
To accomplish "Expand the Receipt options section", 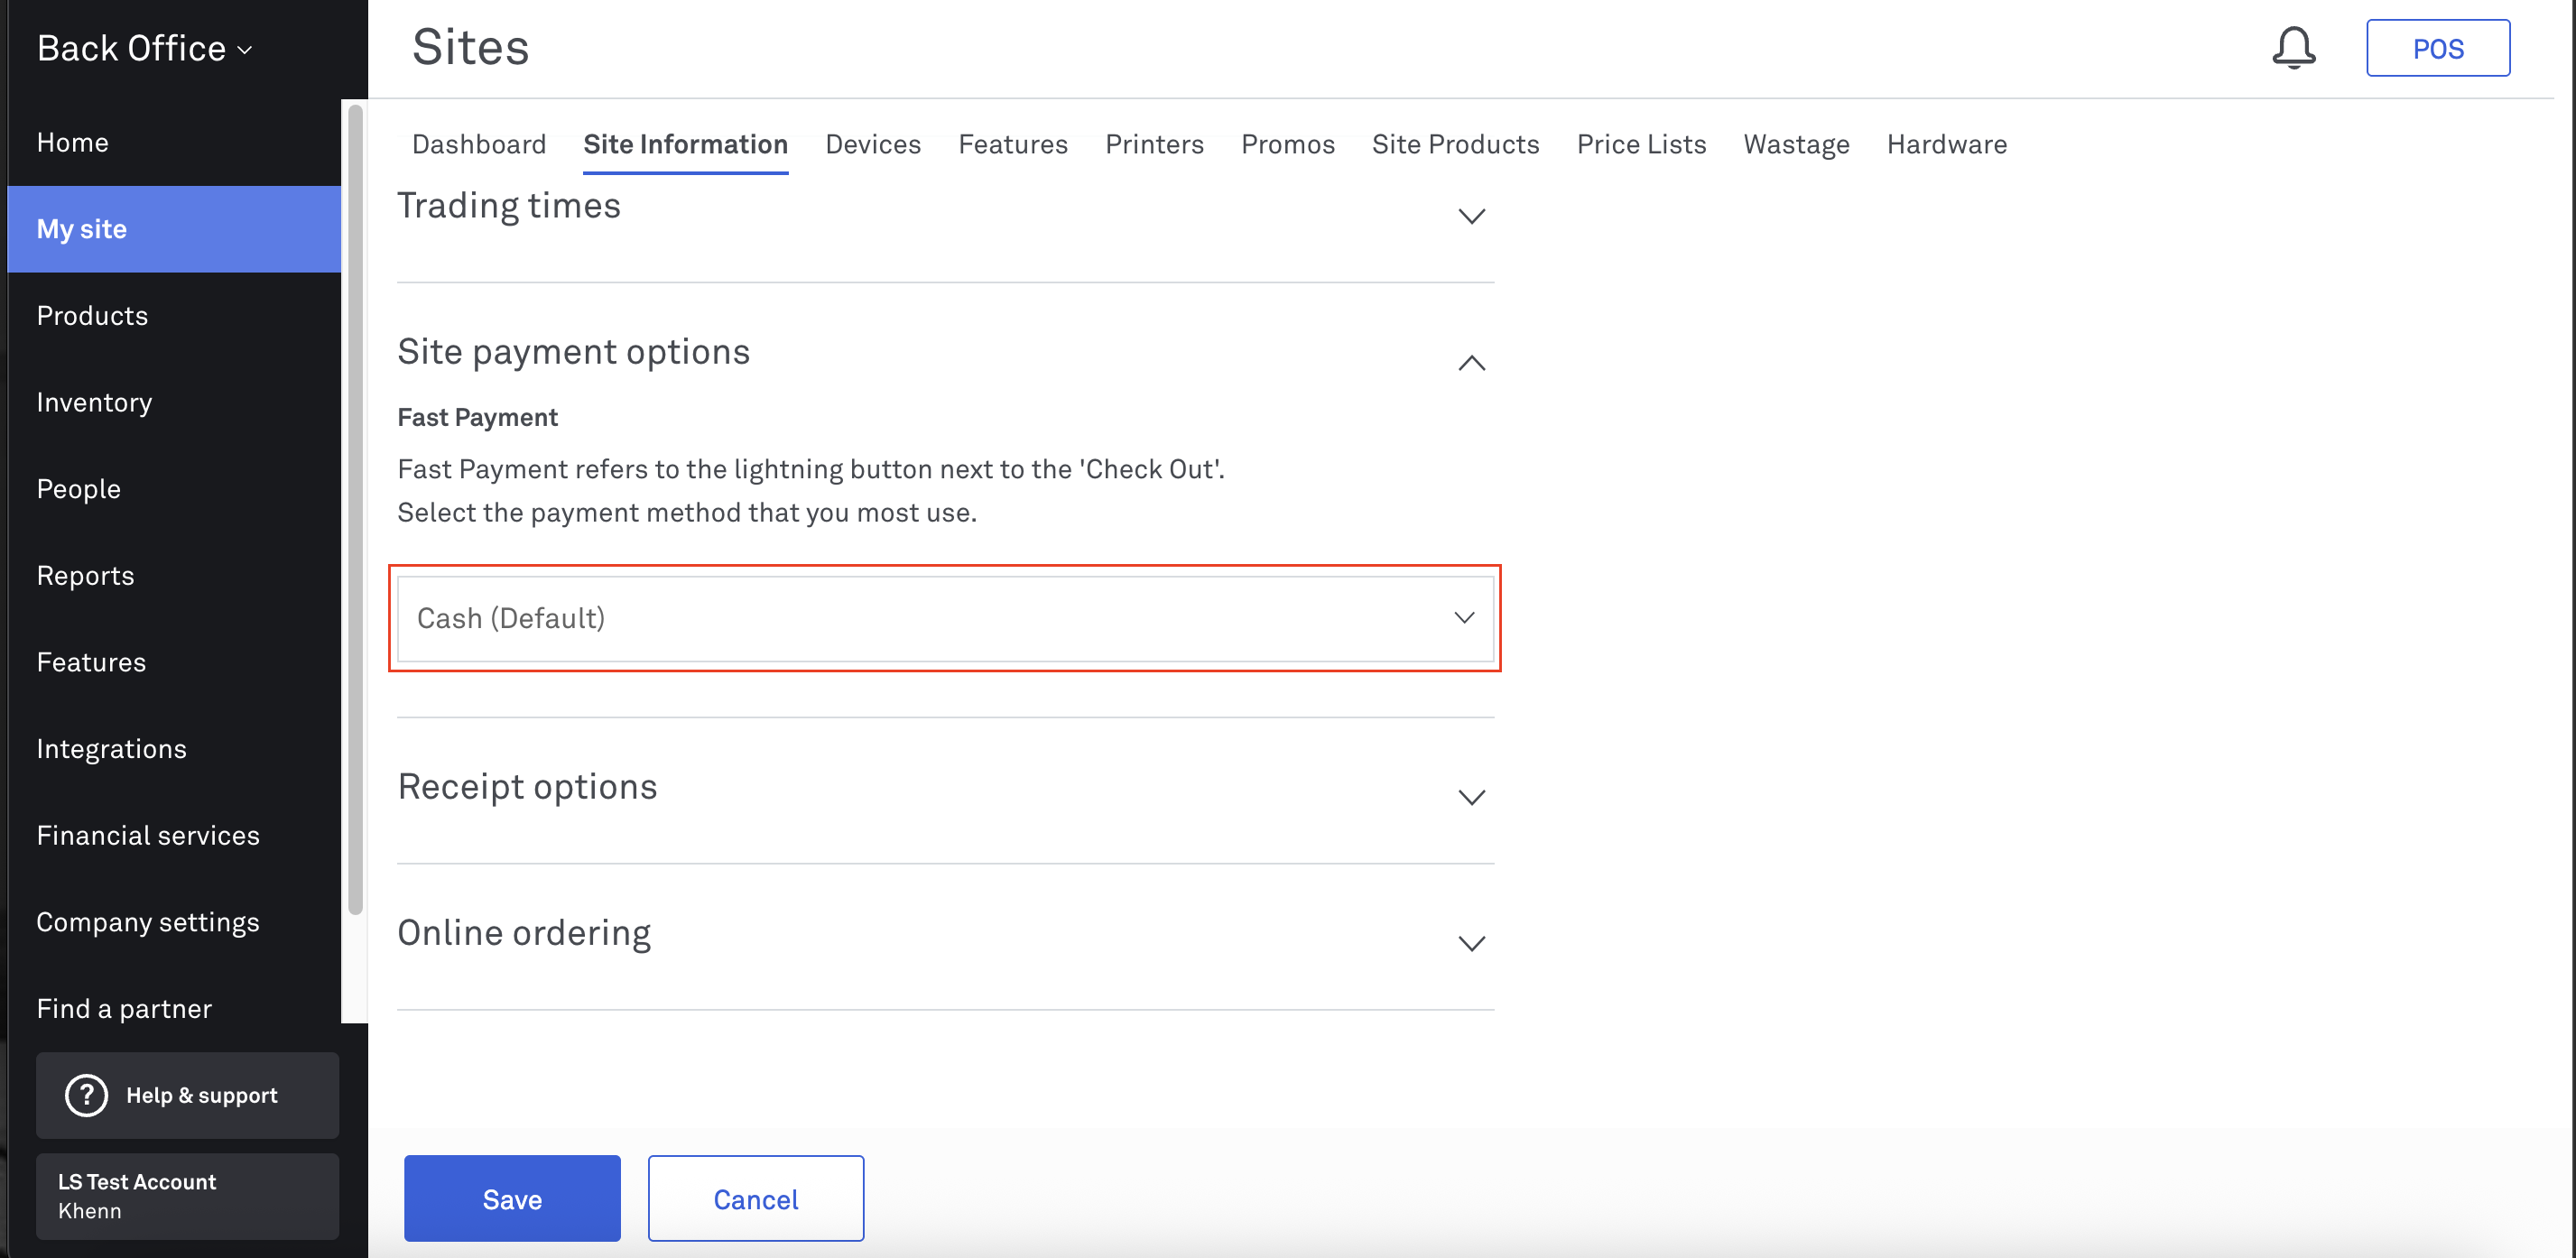I will 1471,797.
